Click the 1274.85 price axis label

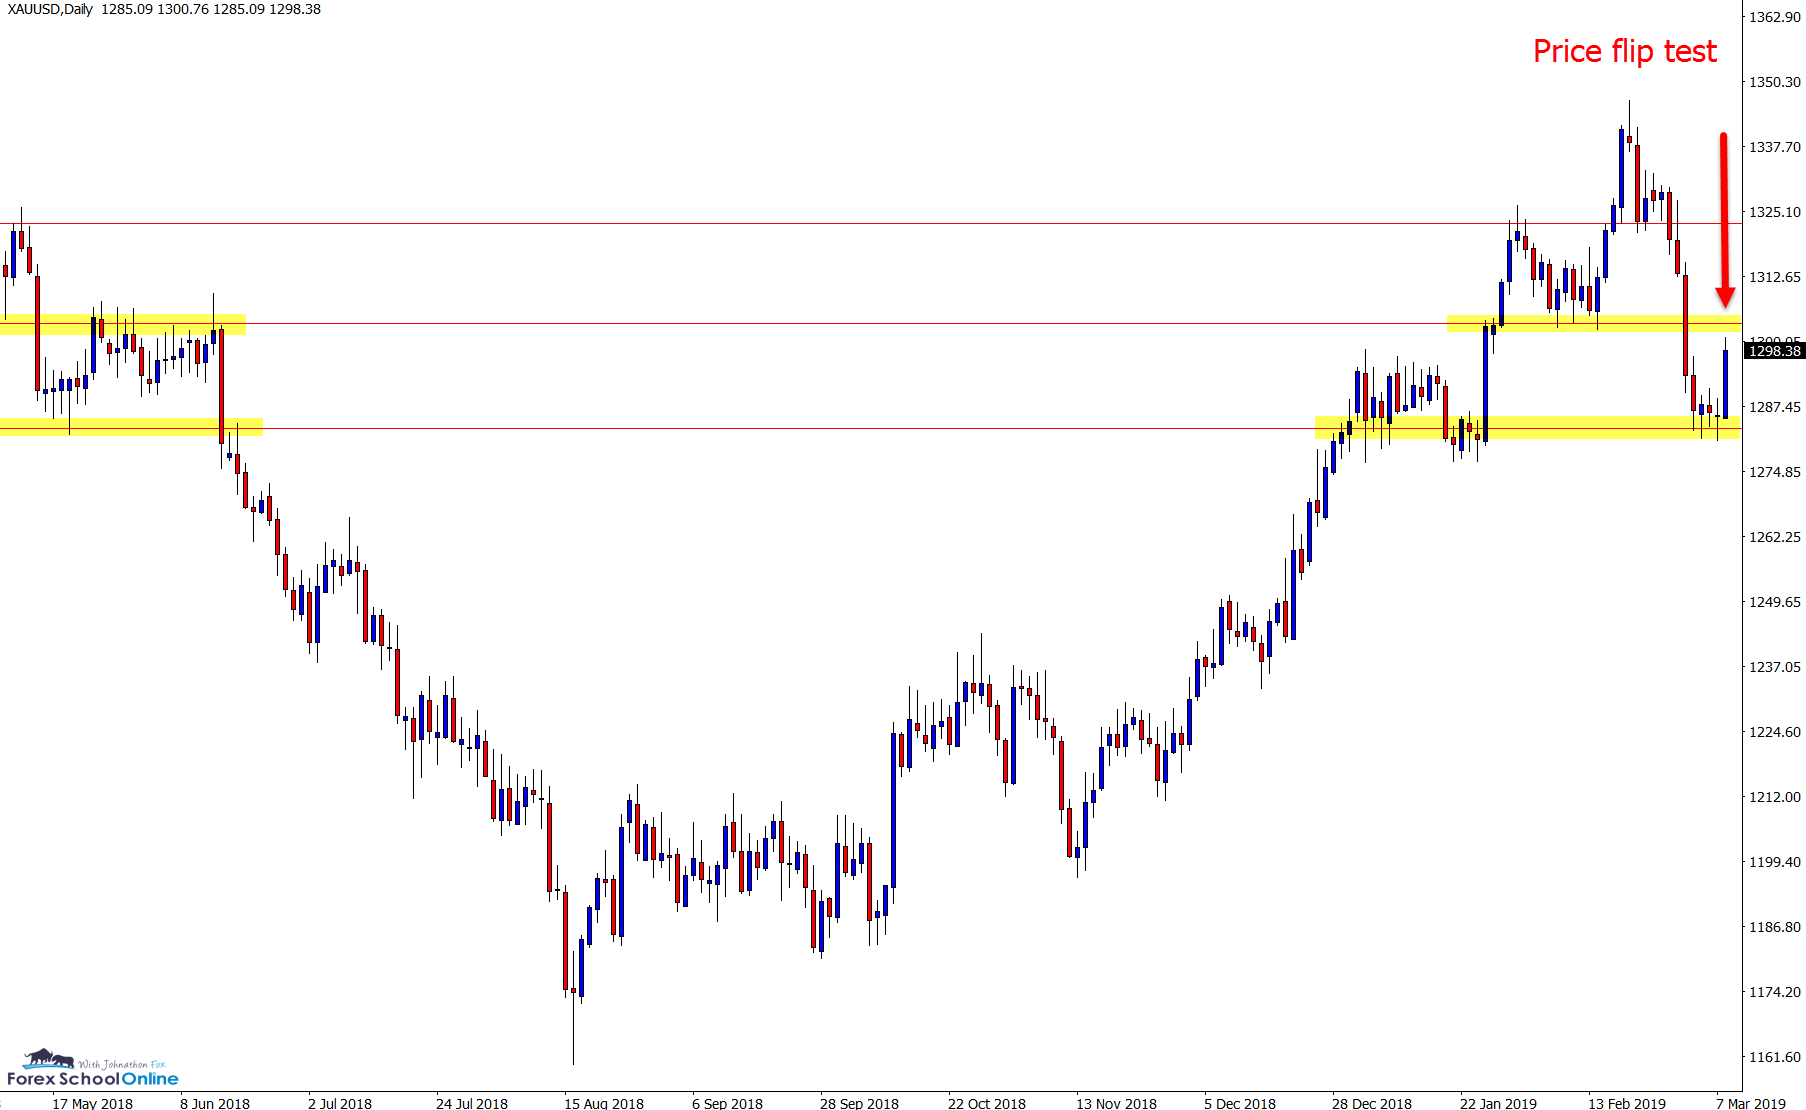coord(1774,472)
